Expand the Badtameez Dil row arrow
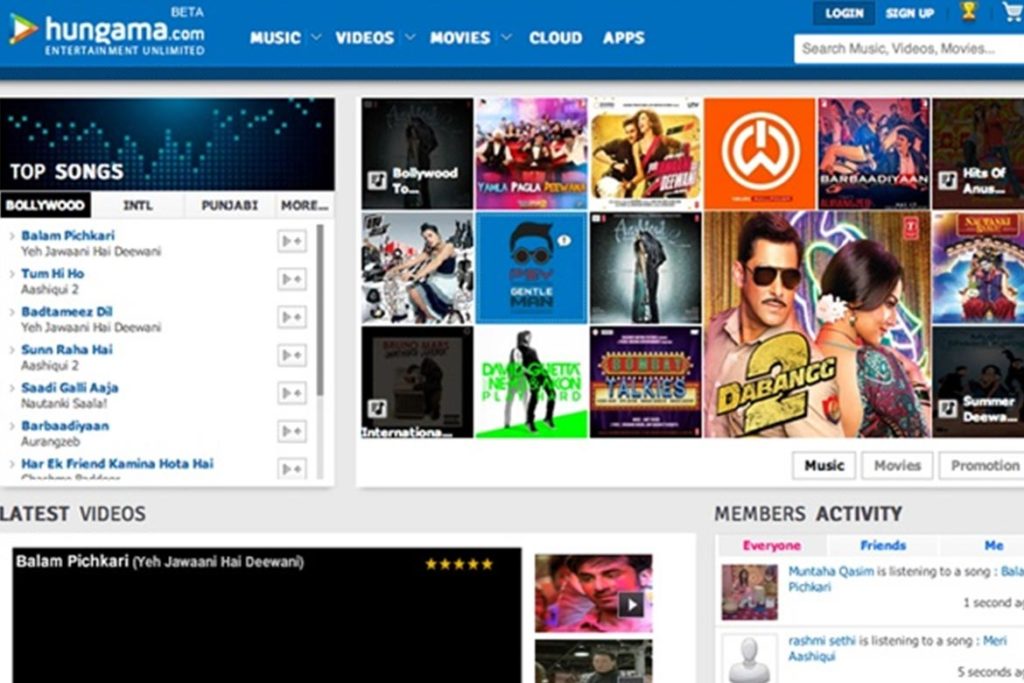1024x683 pixels. tap(12, 311)
